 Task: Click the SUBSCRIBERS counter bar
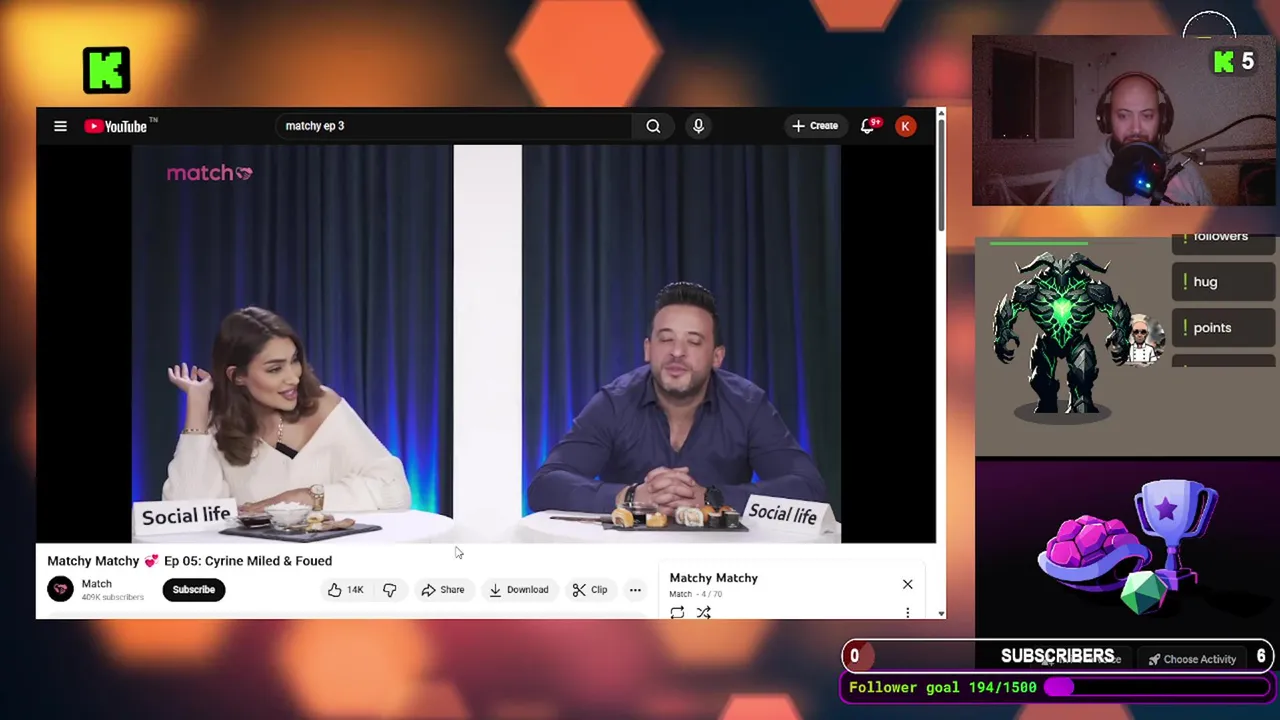[x=1057, y=656]
